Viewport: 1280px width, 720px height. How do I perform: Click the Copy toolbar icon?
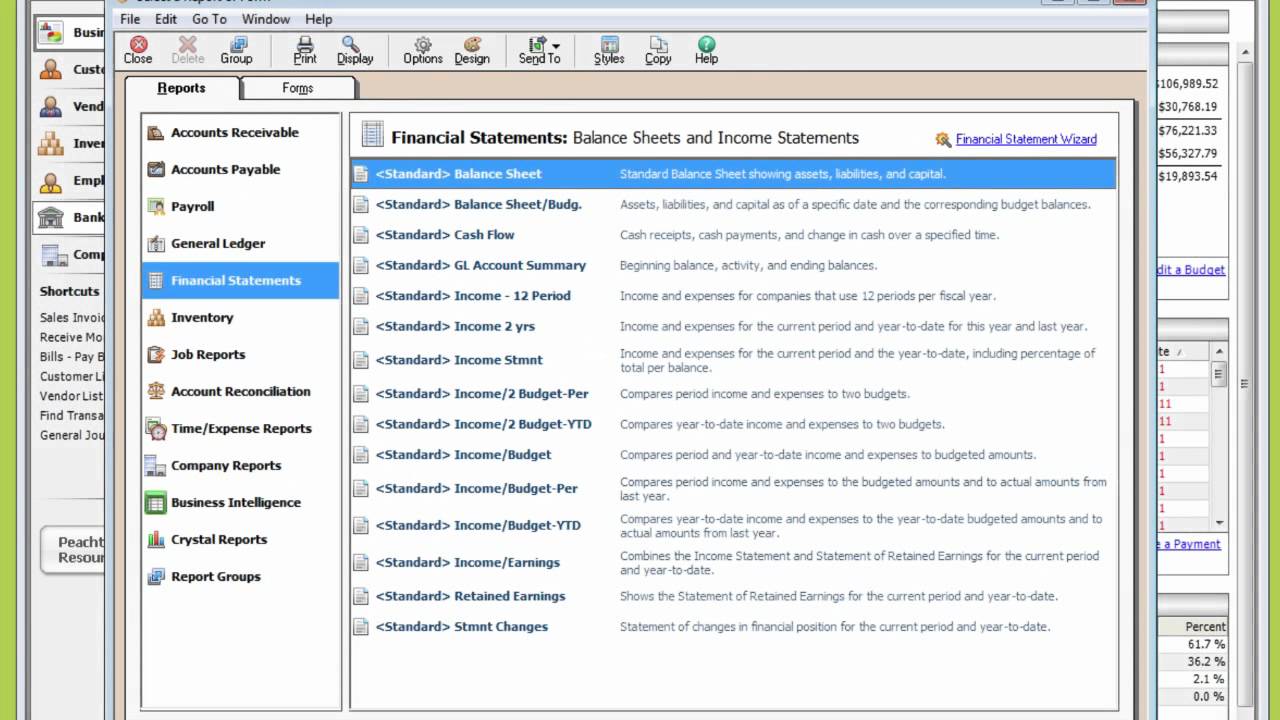coord(658,50)
